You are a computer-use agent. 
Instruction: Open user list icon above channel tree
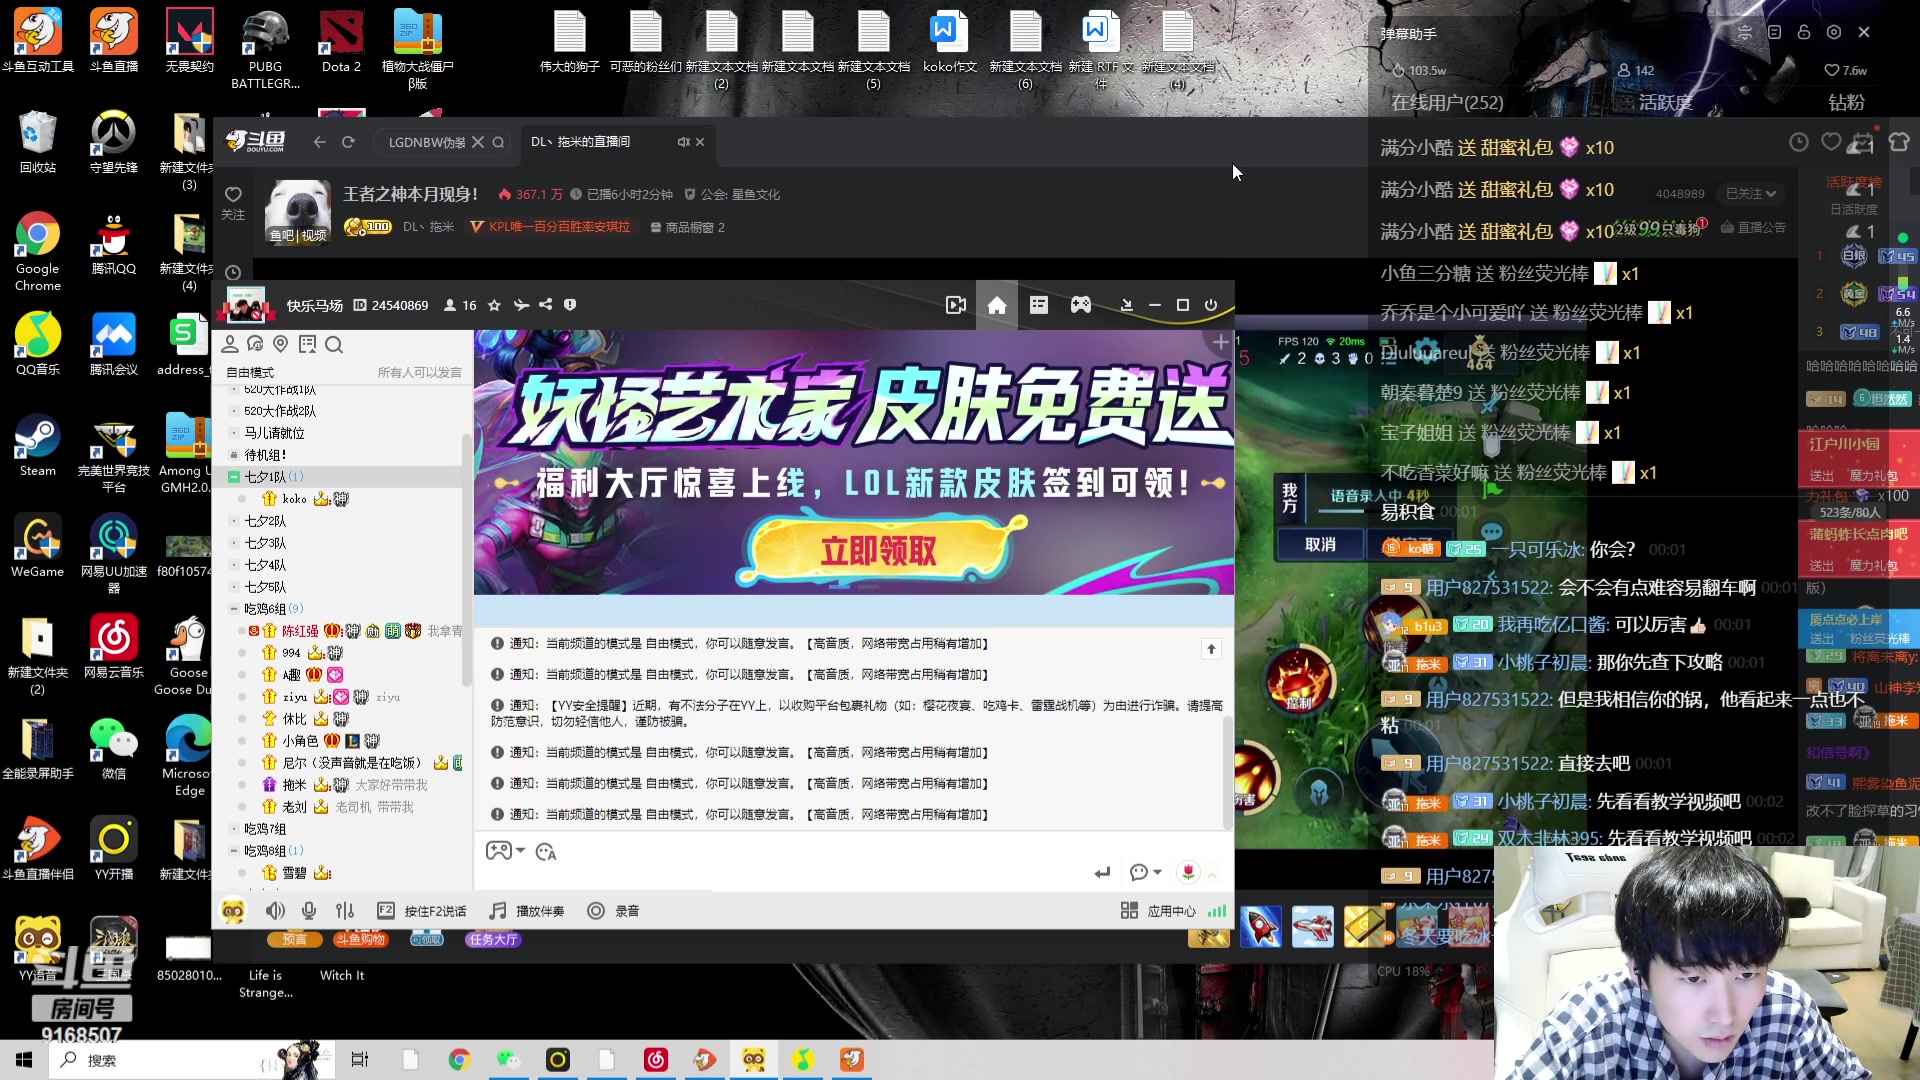click(229, 344)
